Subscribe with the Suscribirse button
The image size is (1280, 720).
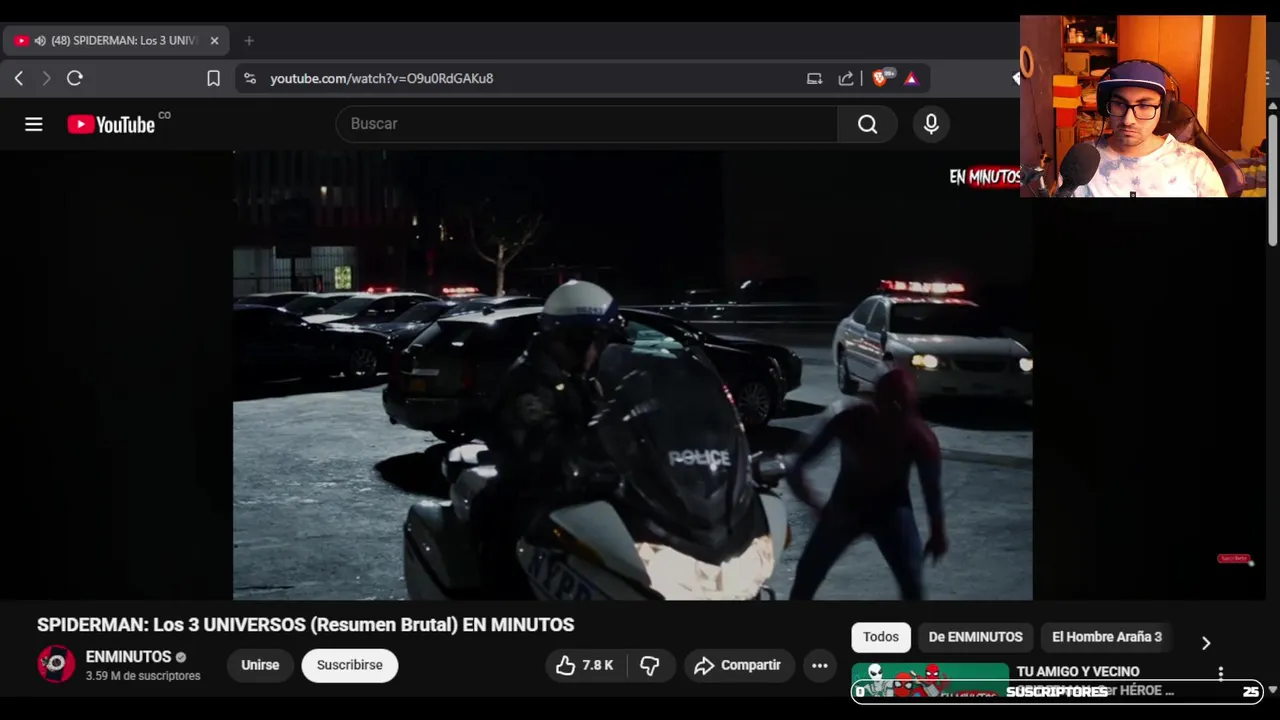pyautogui.click(x=350, y=665)
